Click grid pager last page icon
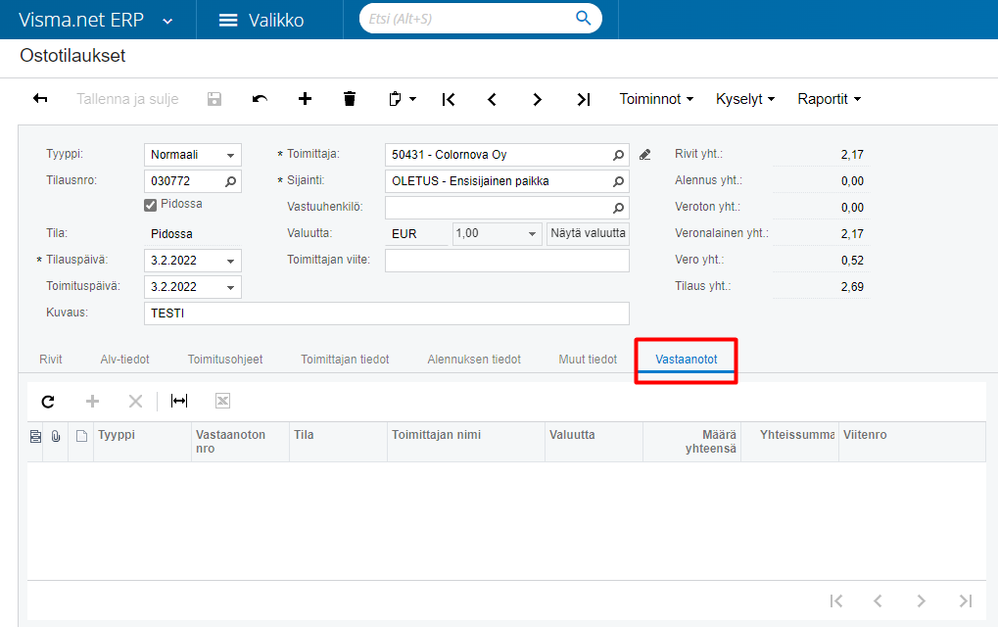Screen dimensions: 998x627 [x=966, y=600]
